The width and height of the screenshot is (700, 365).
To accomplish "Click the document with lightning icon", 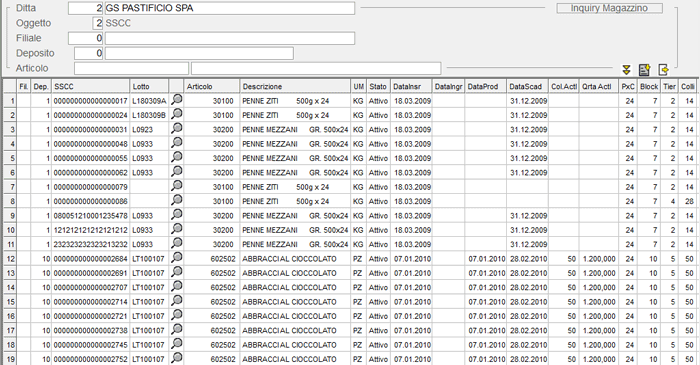I will coord(644,70).
